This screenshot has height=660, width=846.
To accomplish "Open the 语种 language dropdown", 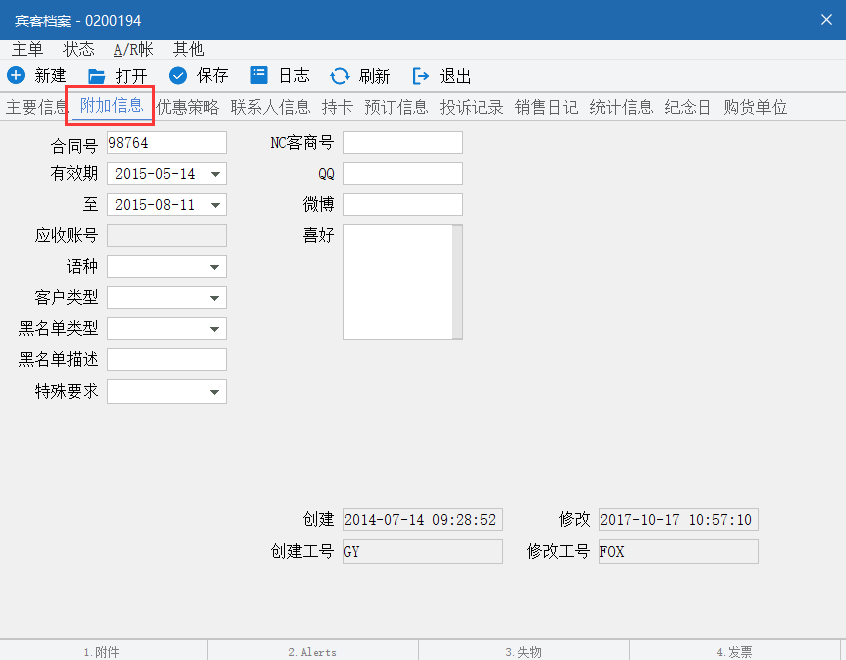I will [215, 267].
